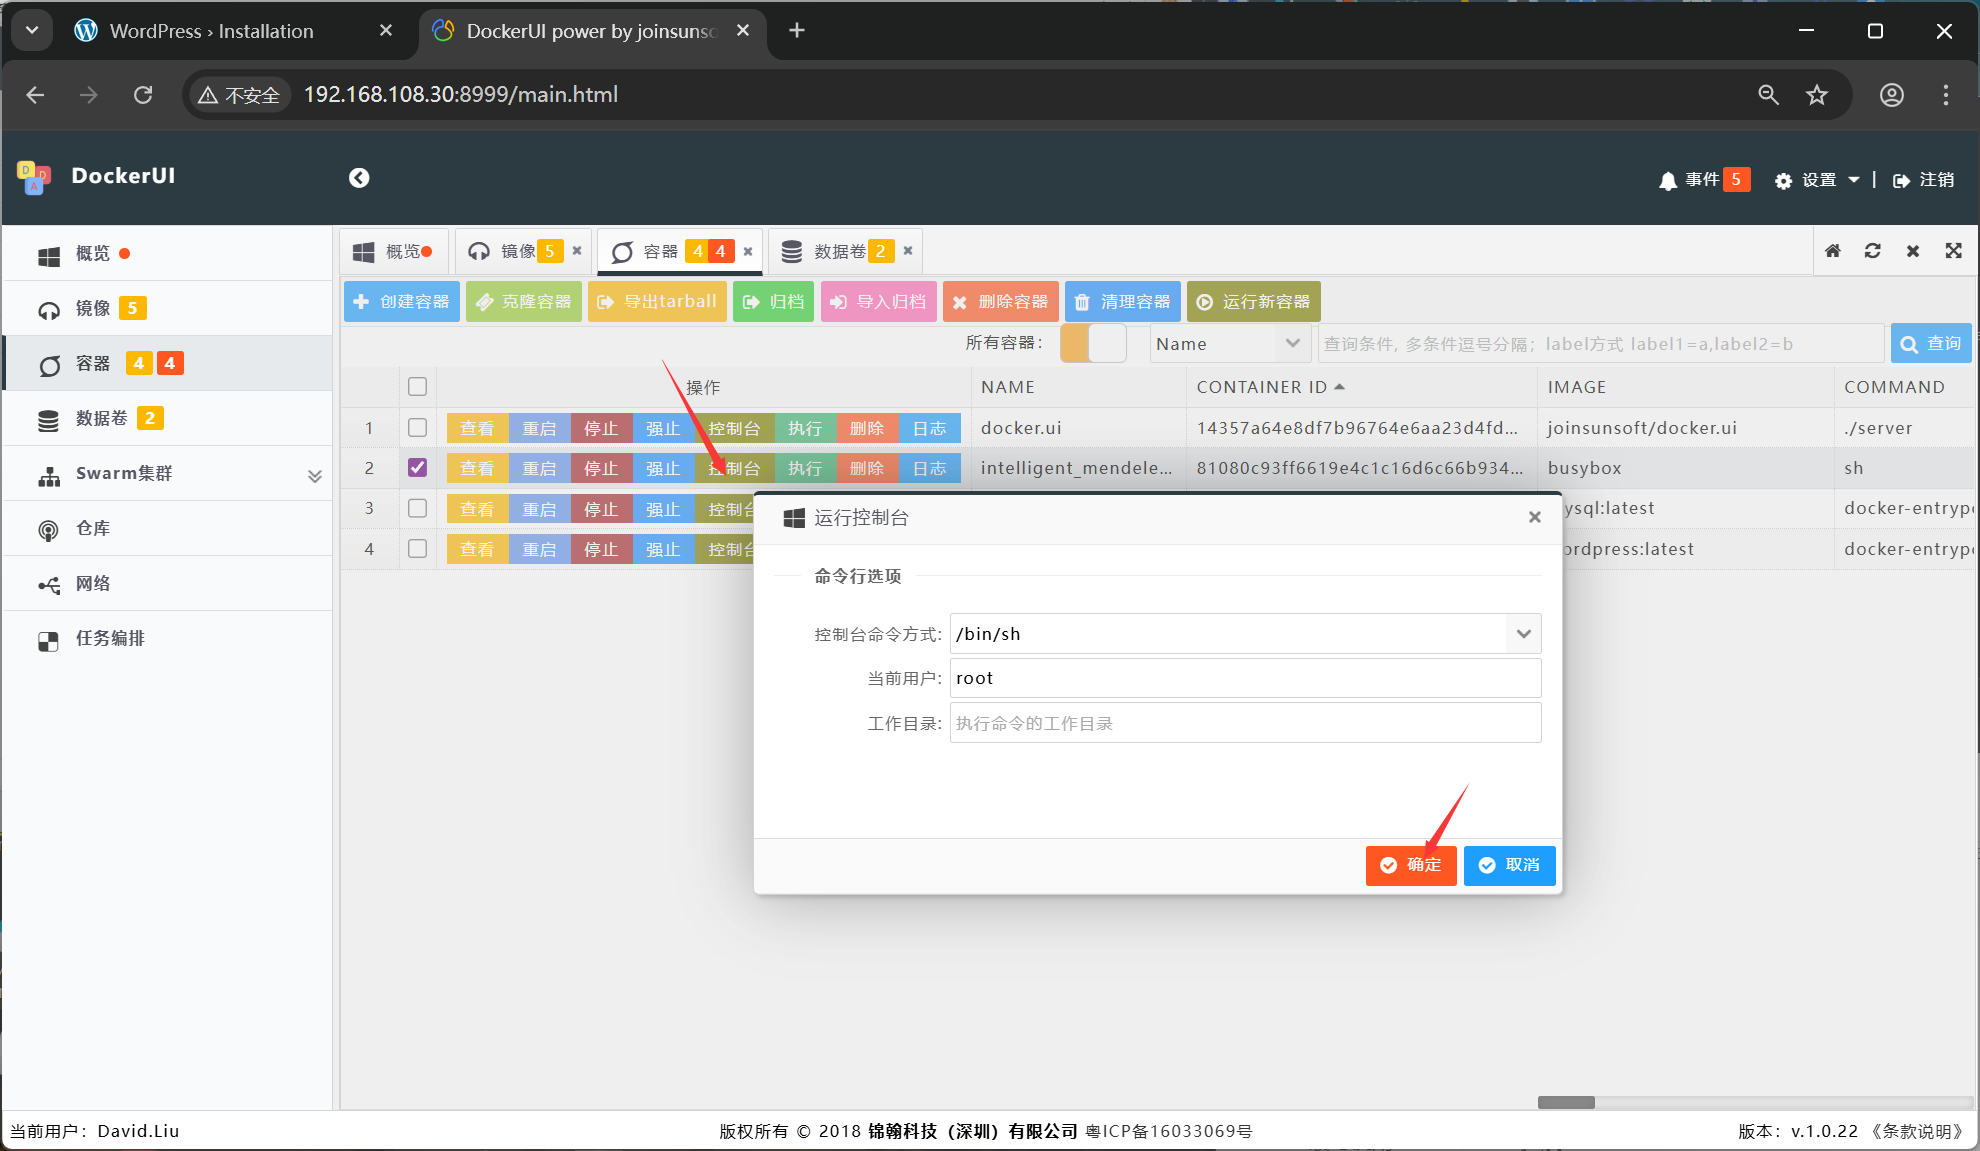
Task: Open Registry in the left sidebar
Action: pos(168,529)
